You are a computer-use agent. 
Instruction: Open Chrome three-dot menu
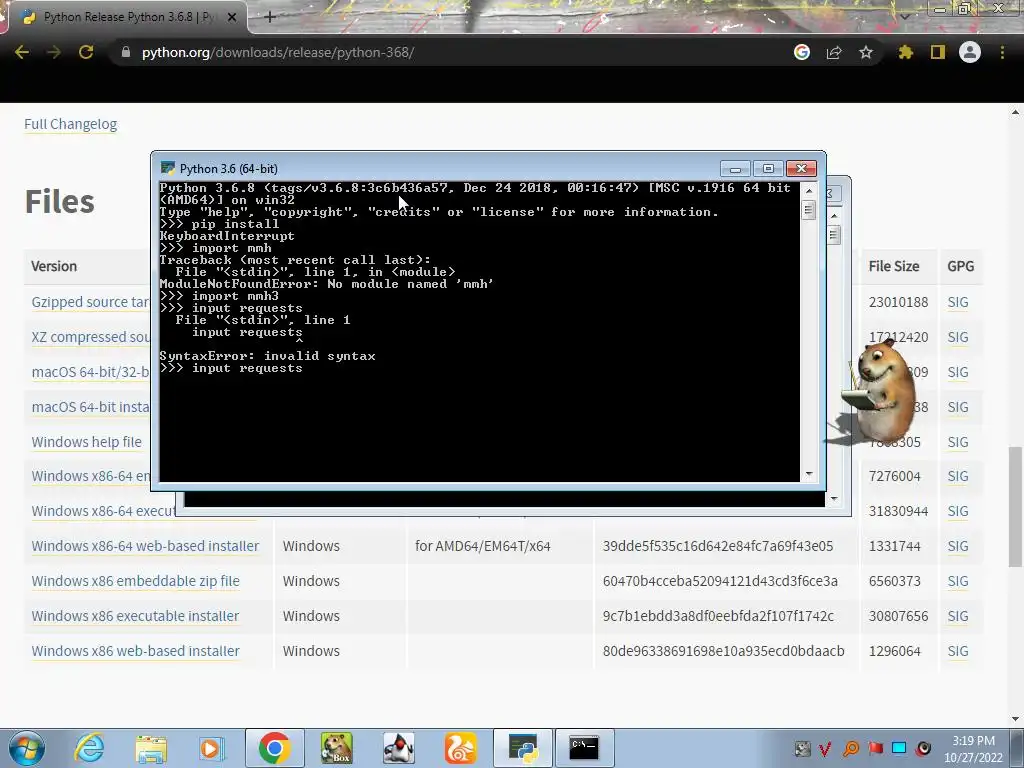click(1002, 52)
